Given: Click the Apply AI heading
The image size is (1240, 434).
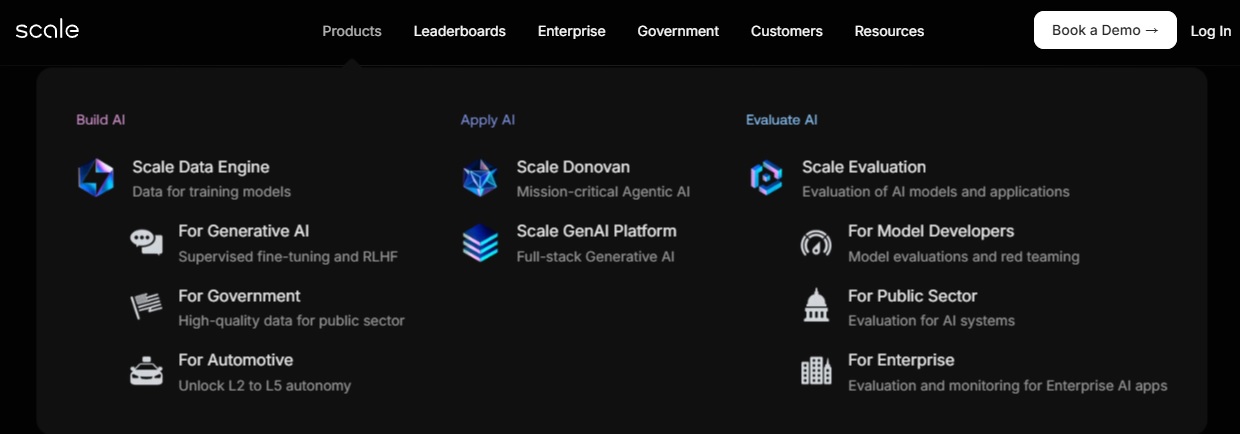Looking at the screenshot, I should (x=488, y=120).
